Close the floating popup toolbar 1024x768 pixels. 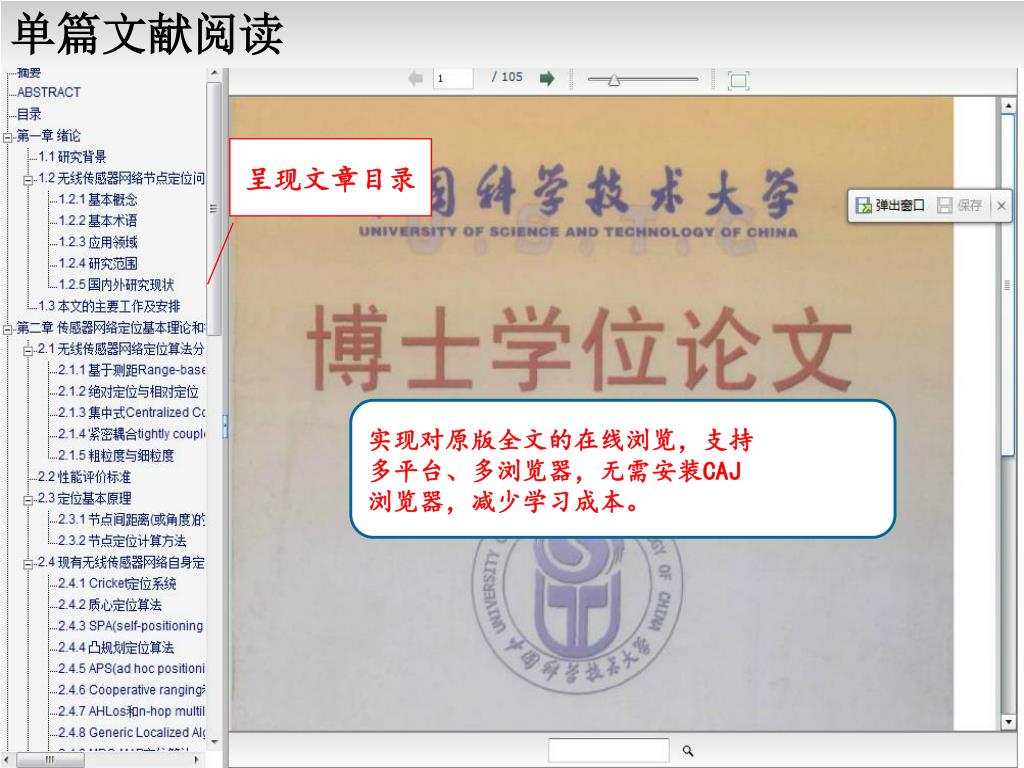1001,206
